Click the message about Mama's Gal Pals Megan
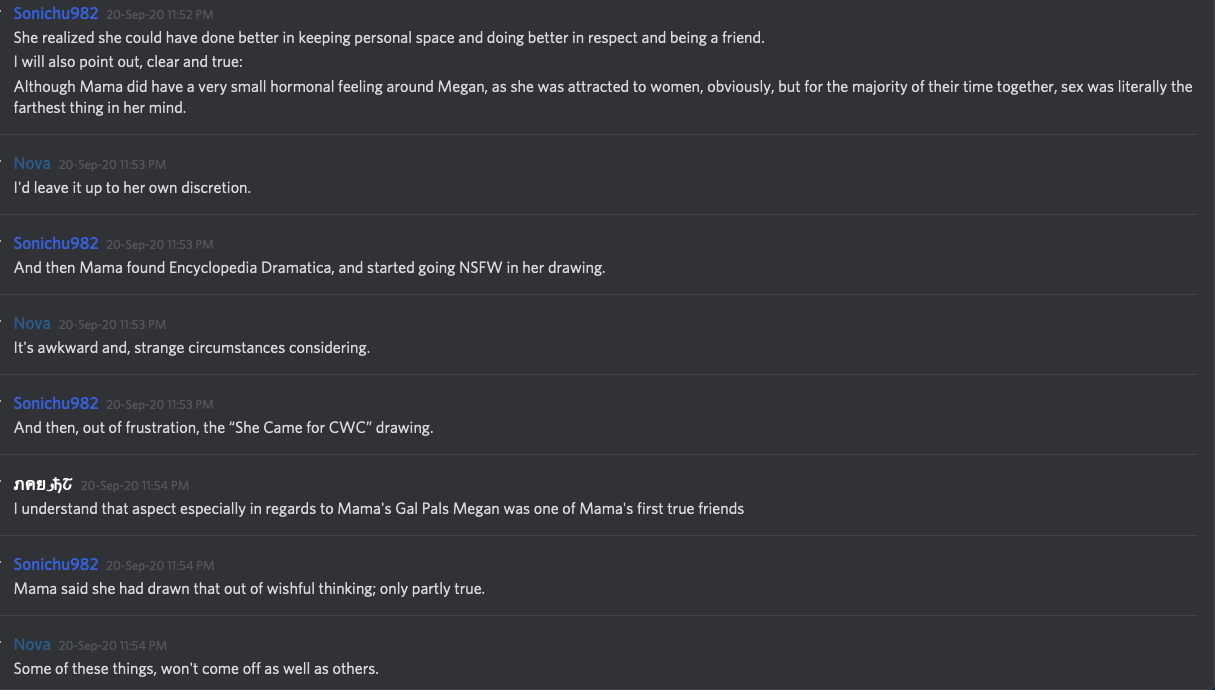1215x690 pixels. [x=379, y=508]
